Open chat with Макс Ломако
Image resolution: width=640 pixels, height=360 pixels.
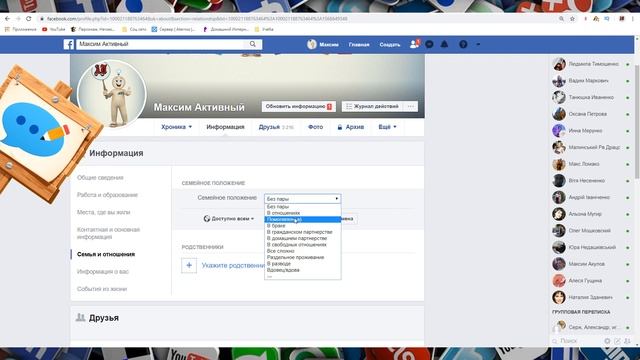tap(591, 164)
